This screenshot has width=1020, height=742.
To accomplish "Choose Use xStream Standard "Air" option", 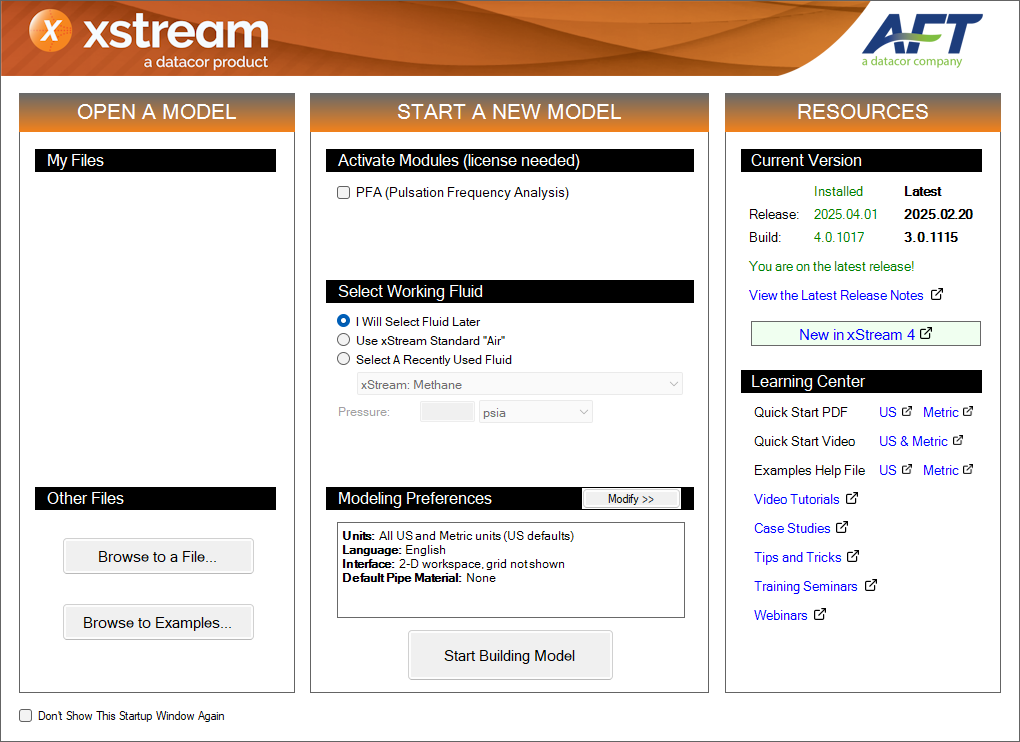I will click(x=343, y=339).
